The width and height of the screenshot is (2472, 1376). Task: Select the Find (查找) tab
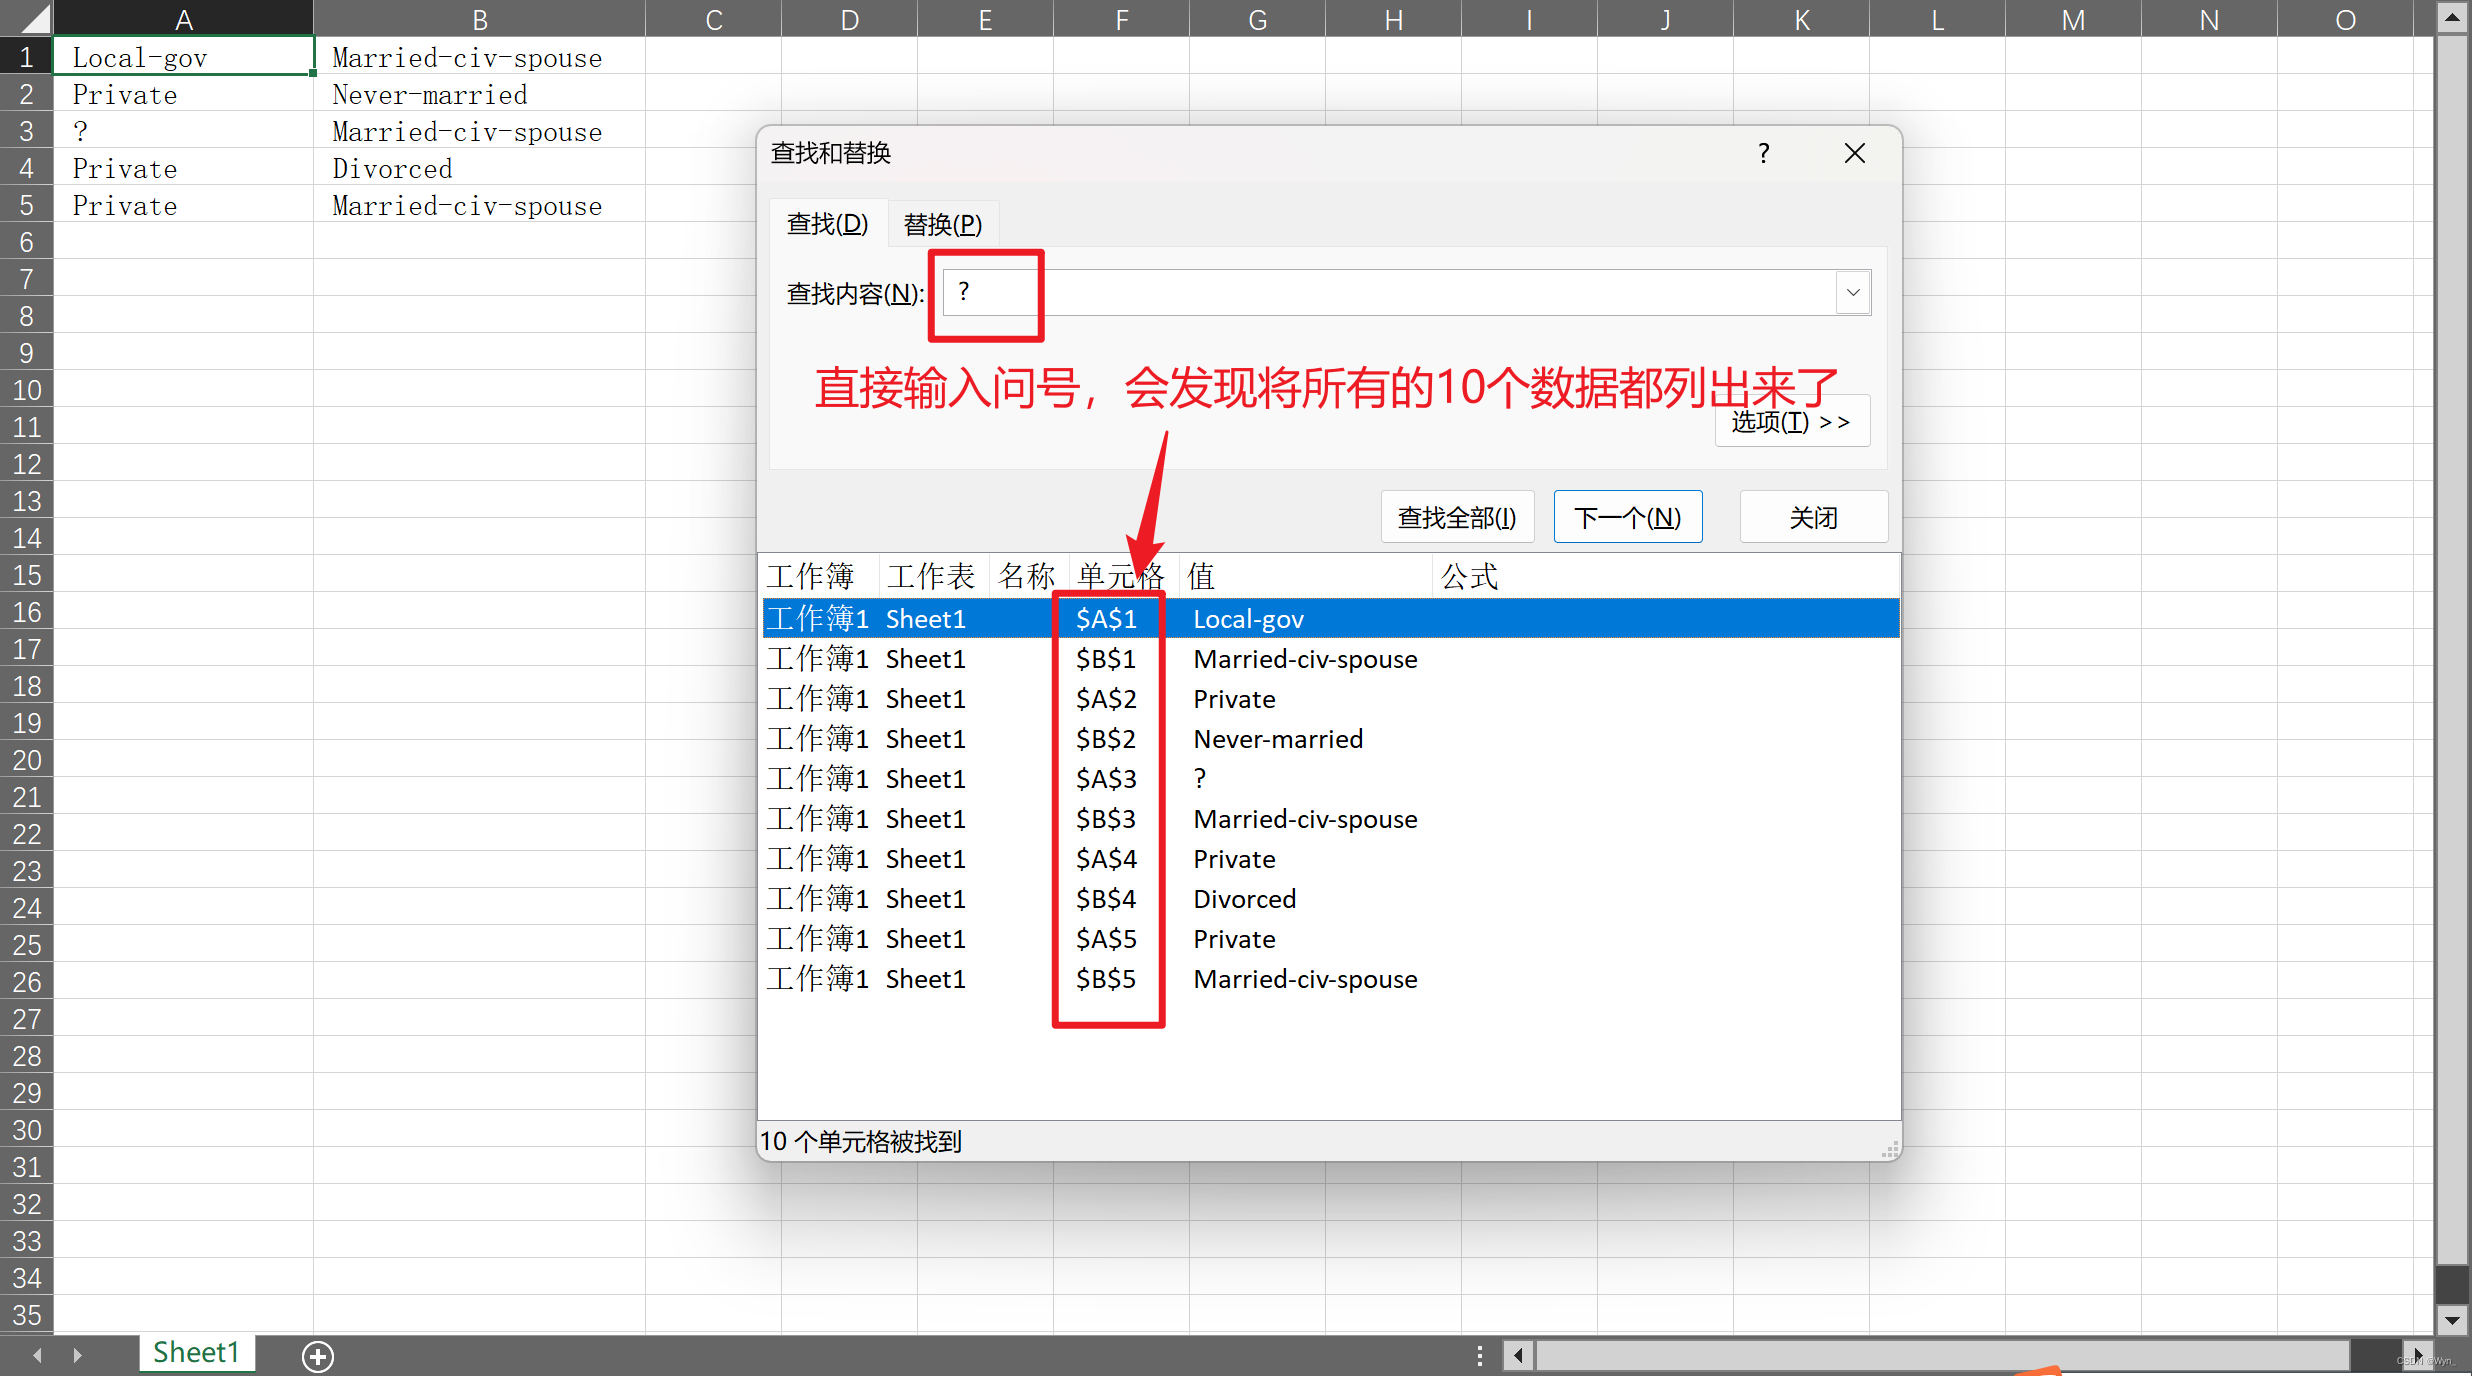coord(827,224)
